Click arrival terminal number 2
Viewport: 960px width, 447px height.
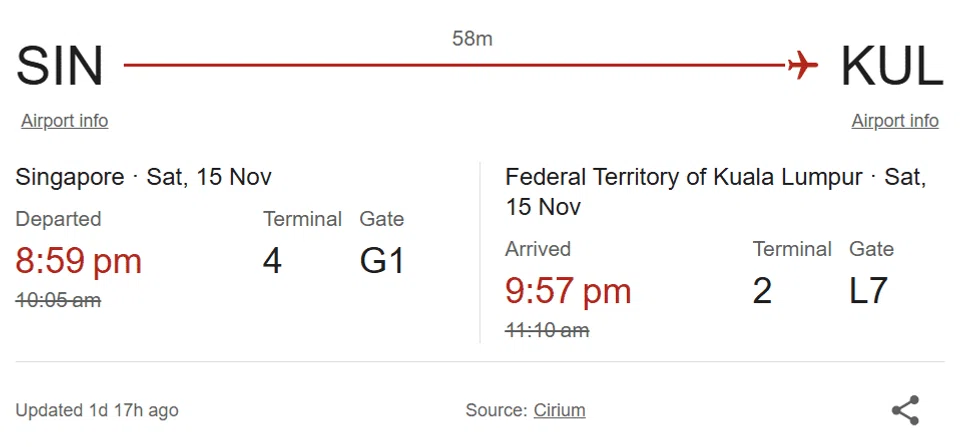coord(762,292)
